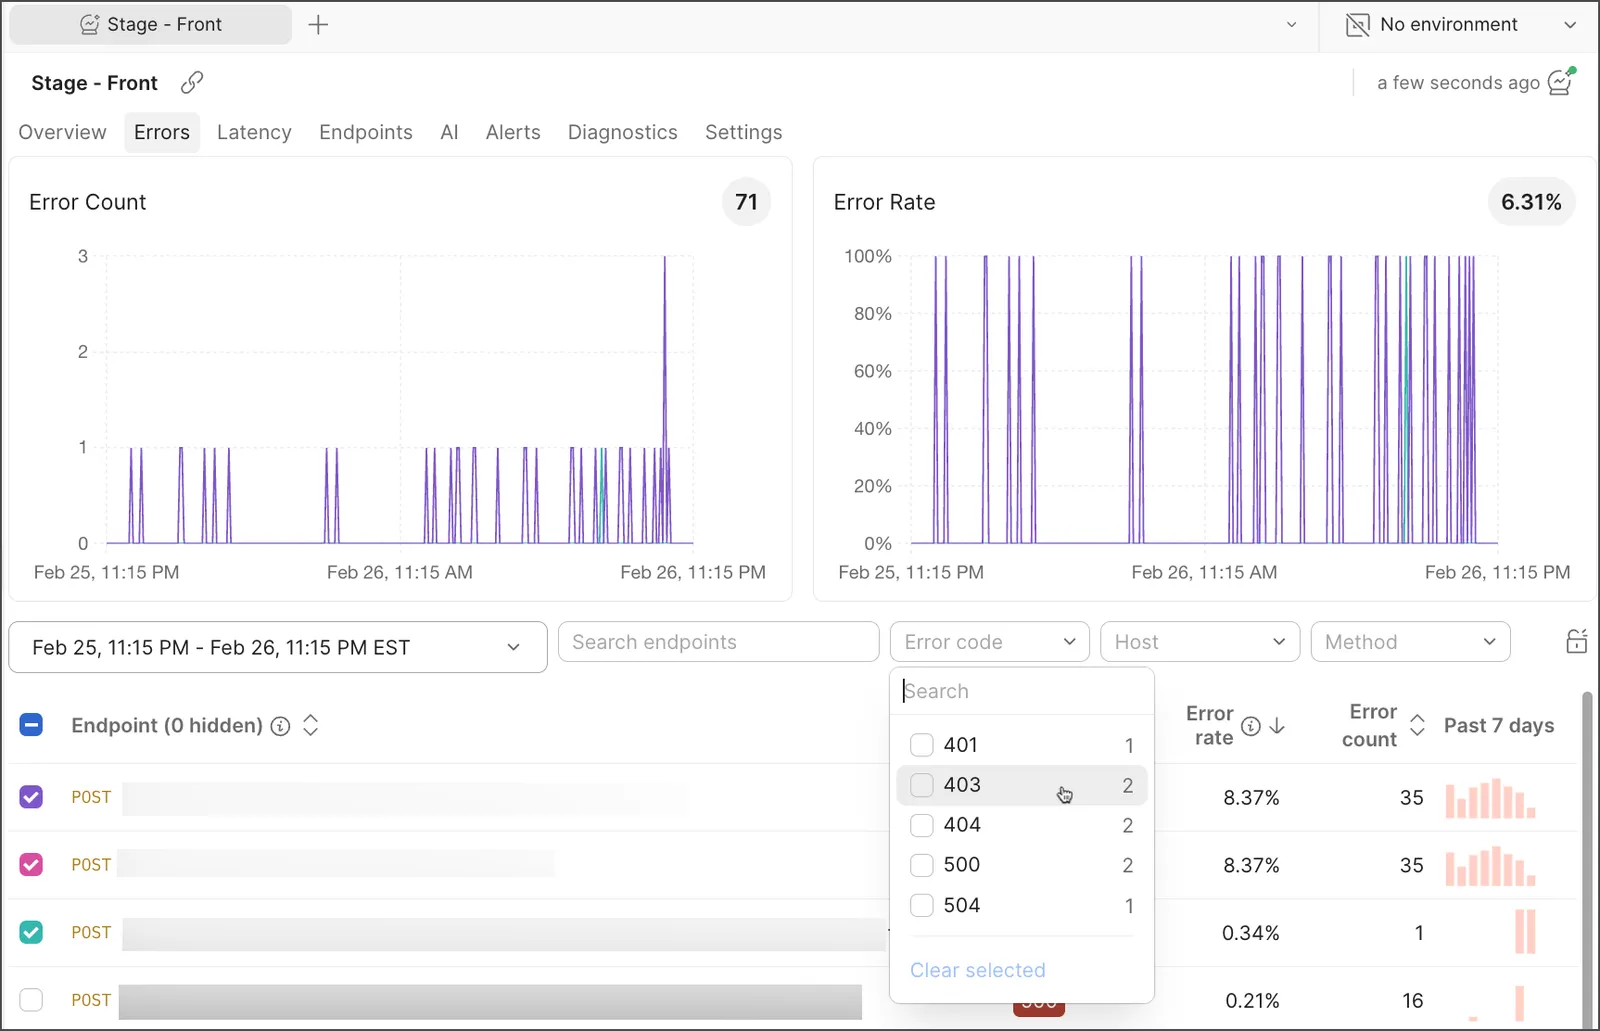This screenshot has height=1031, width=1600.
Task: Check the 404 error code option
Action: pyautogui.click(x=922, y=825)
